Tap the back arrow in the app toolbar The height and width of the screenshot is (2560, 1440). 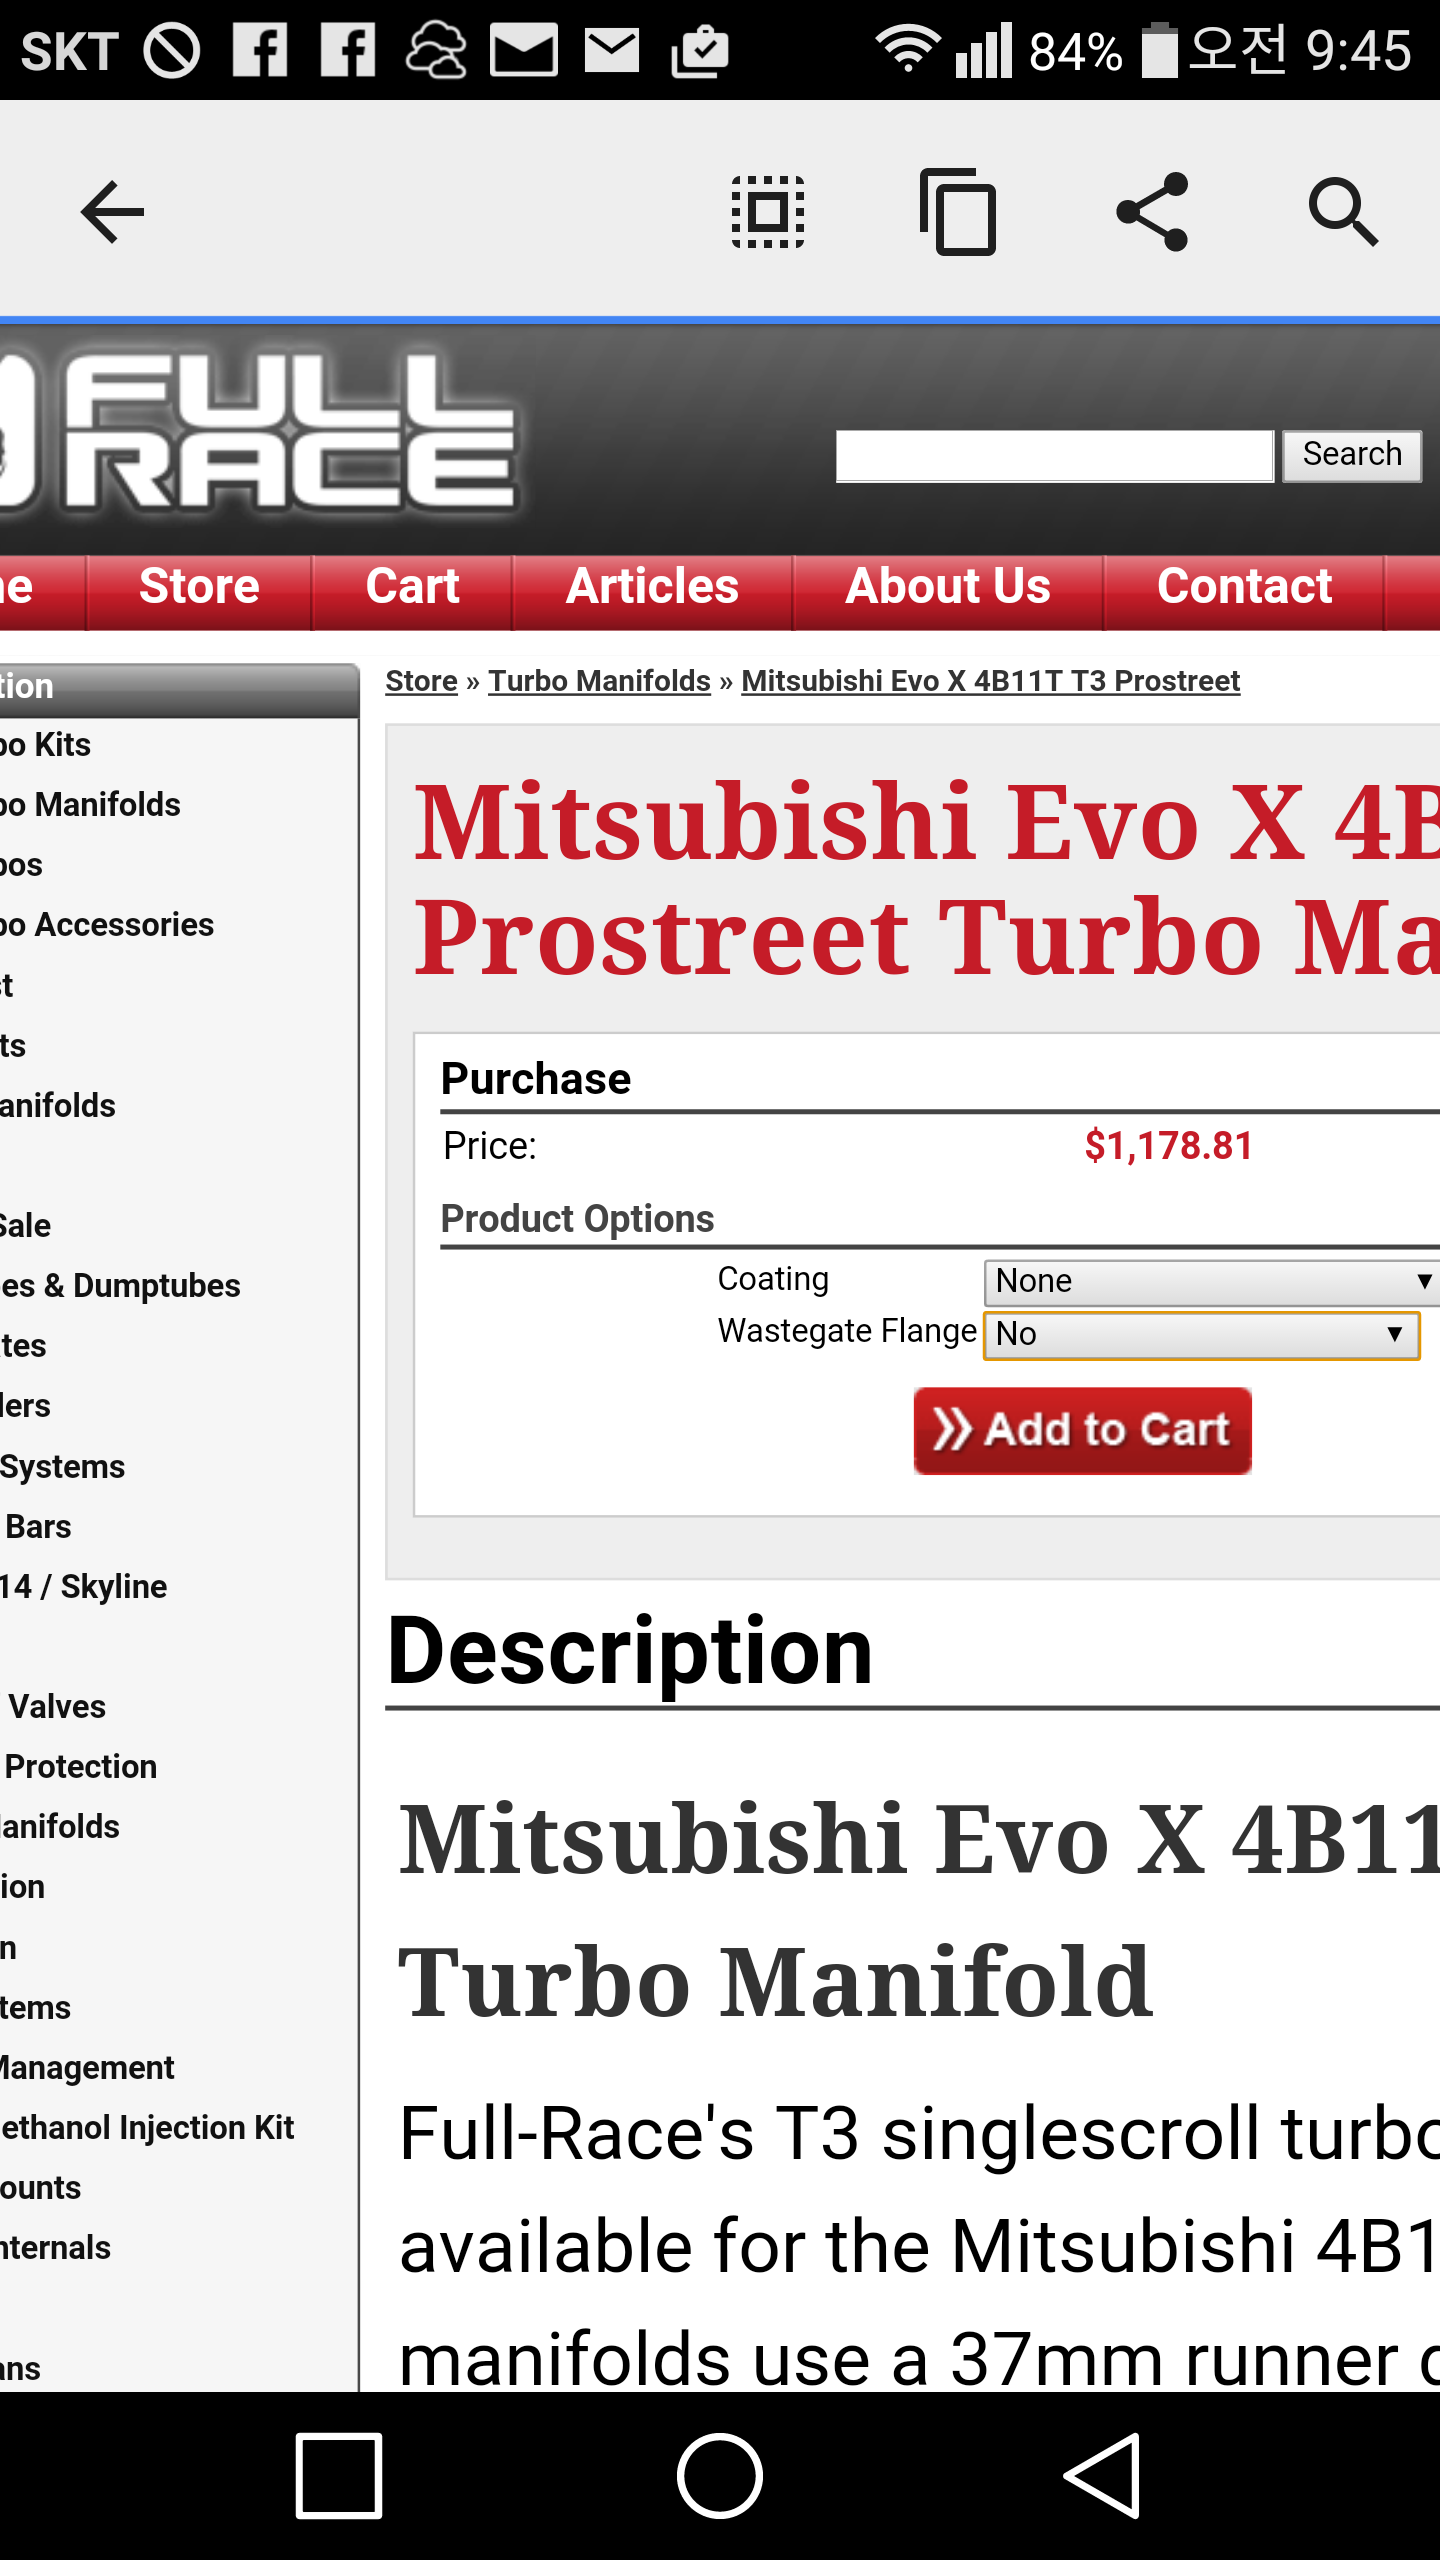pyautogui.click(x=112, y=212)
